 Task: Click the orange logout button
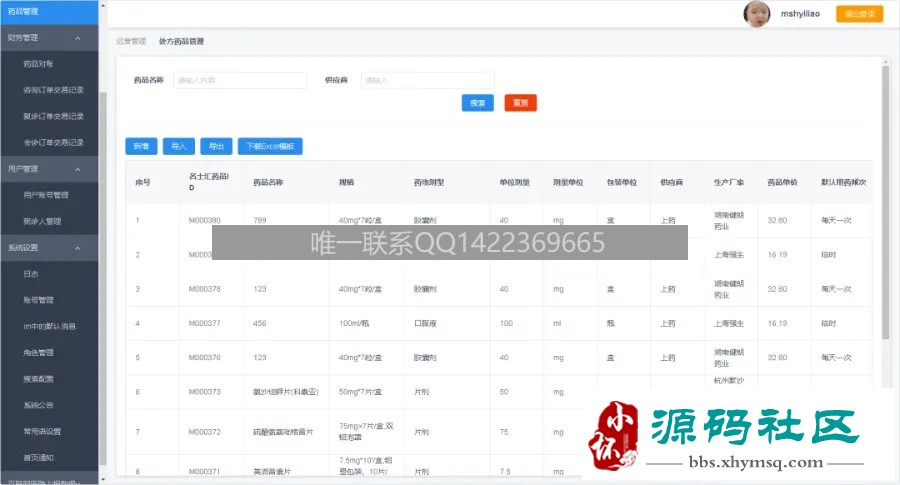coord(859,14)
